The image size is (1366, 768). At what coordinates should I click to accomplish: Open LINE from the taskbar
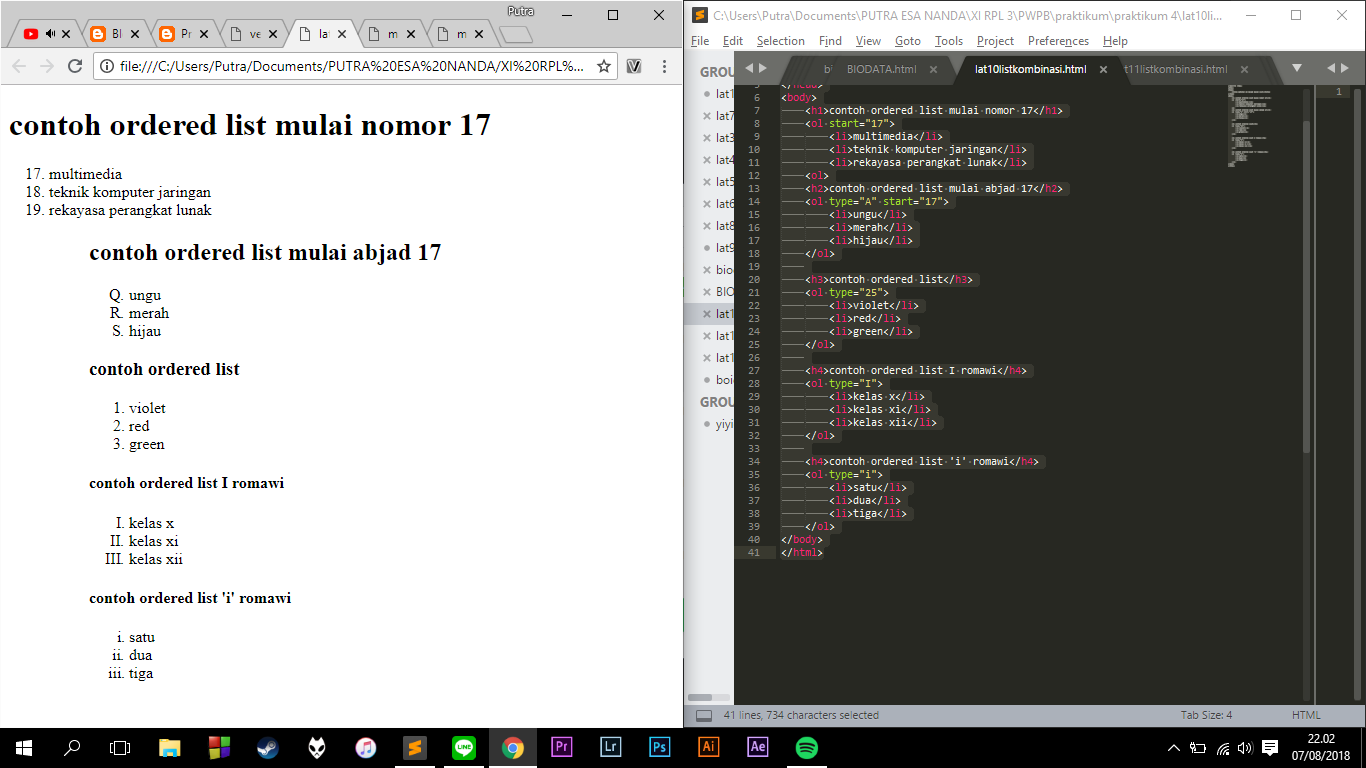click(x=464, y=747)
